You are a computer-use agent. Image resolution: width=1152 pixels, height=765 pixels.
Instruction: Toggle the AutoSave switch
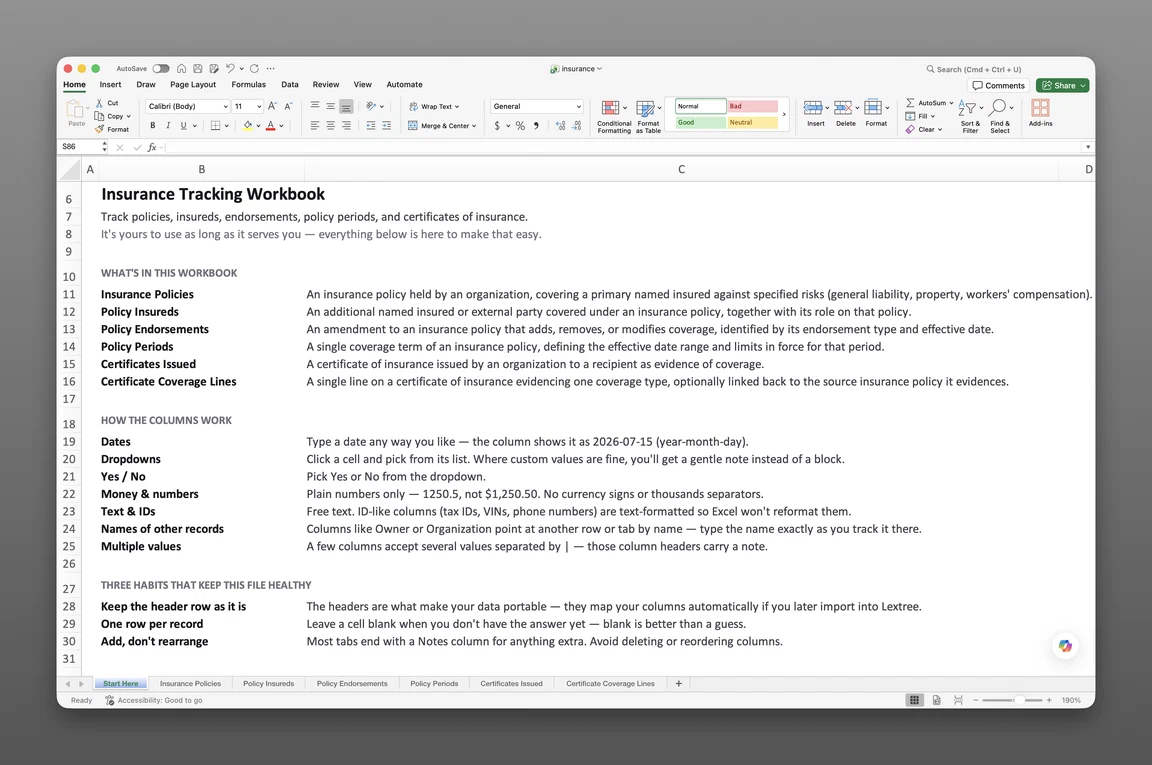pyautogui.click(x=161, y=68)
